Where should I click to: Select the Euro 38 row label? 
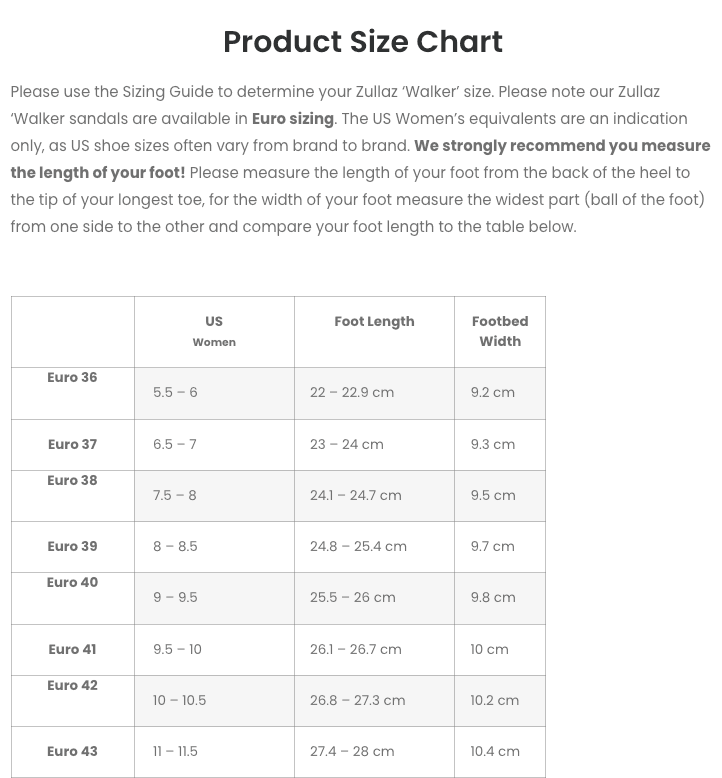pyautogui.click(x=72, y=480)
